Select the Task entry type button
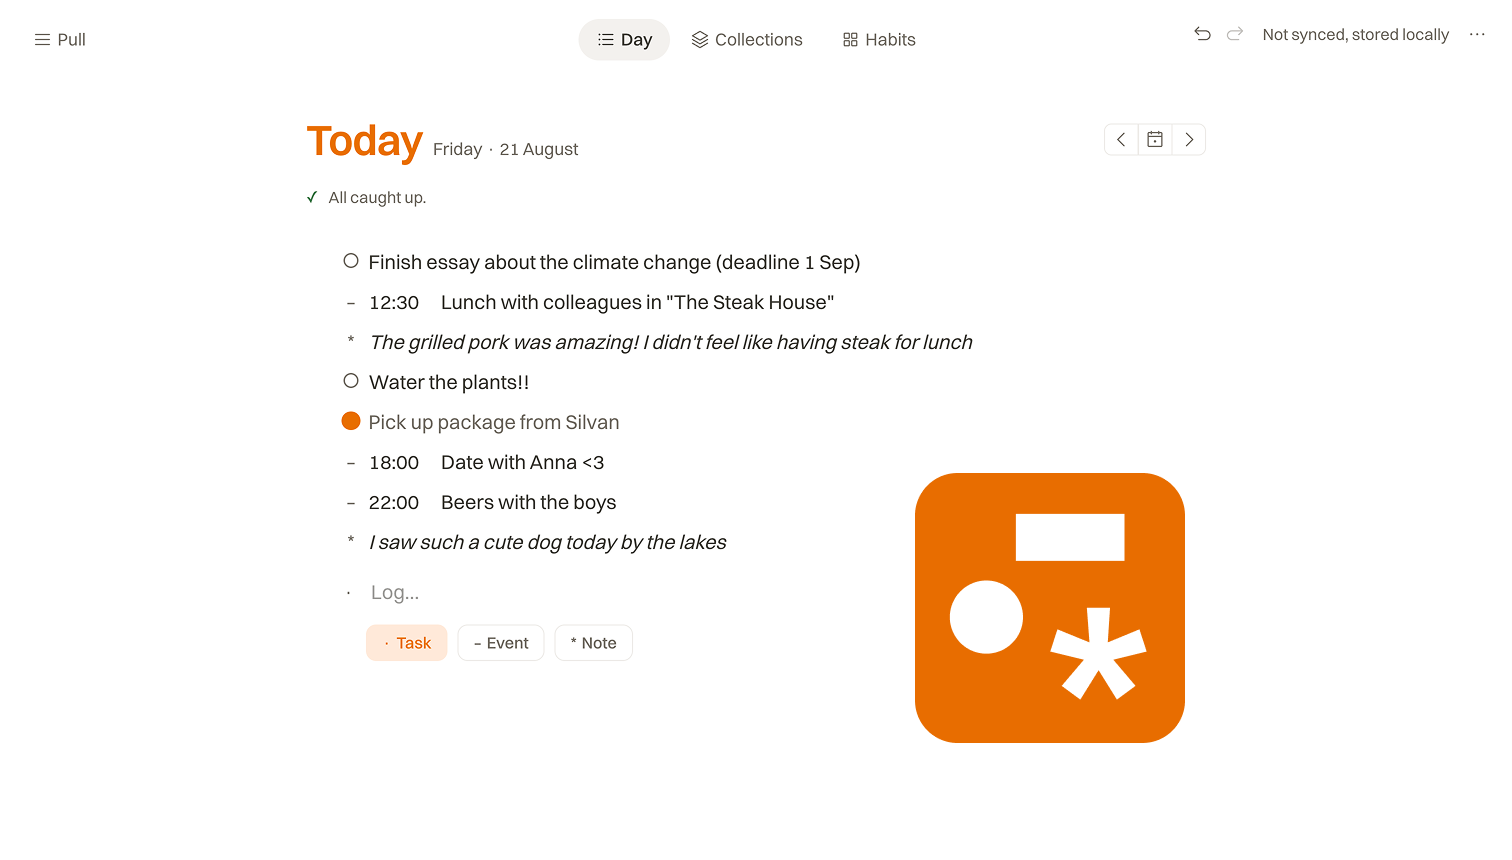 coord(407,643)
